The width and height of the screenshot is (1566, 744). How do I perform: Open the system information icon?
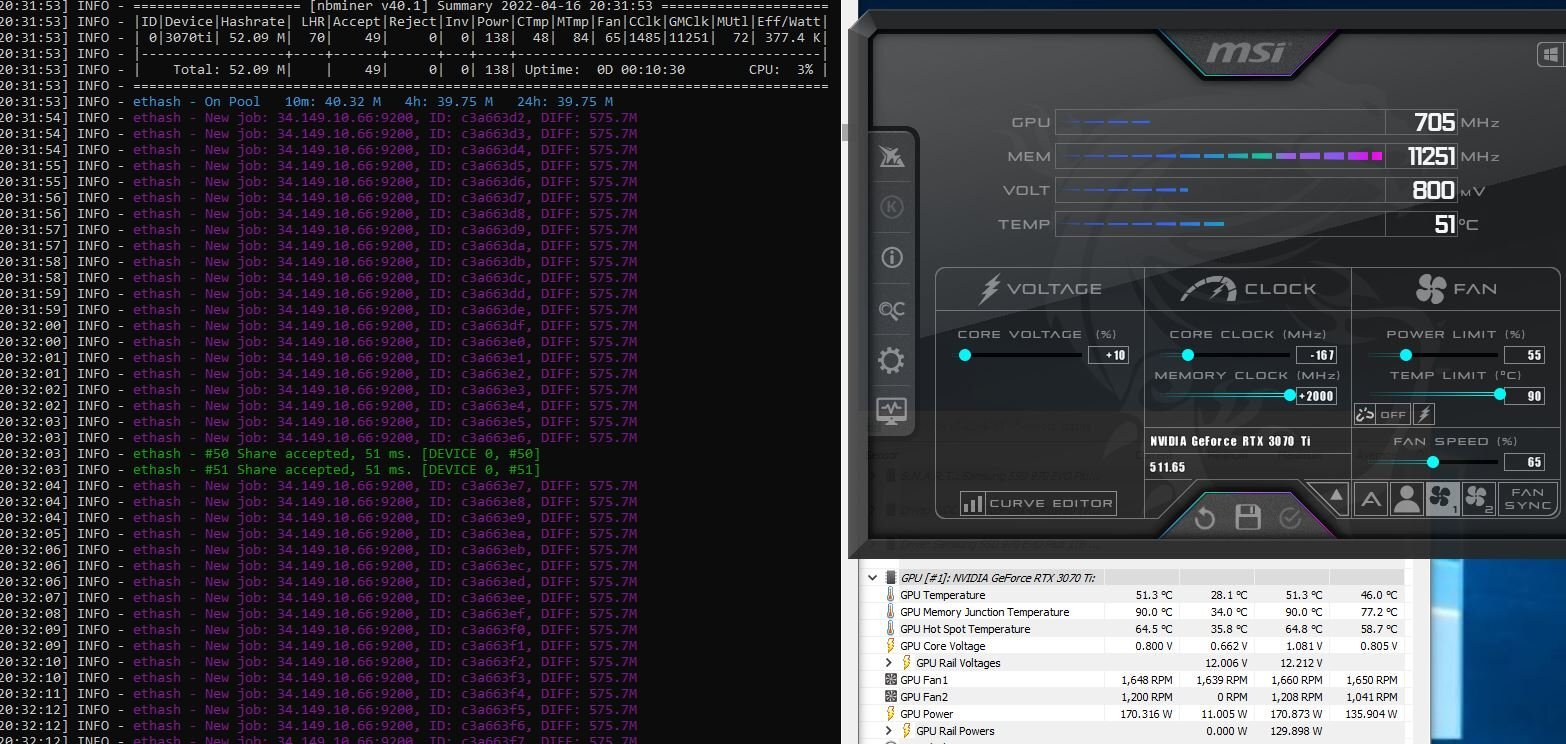coord(891,258)
